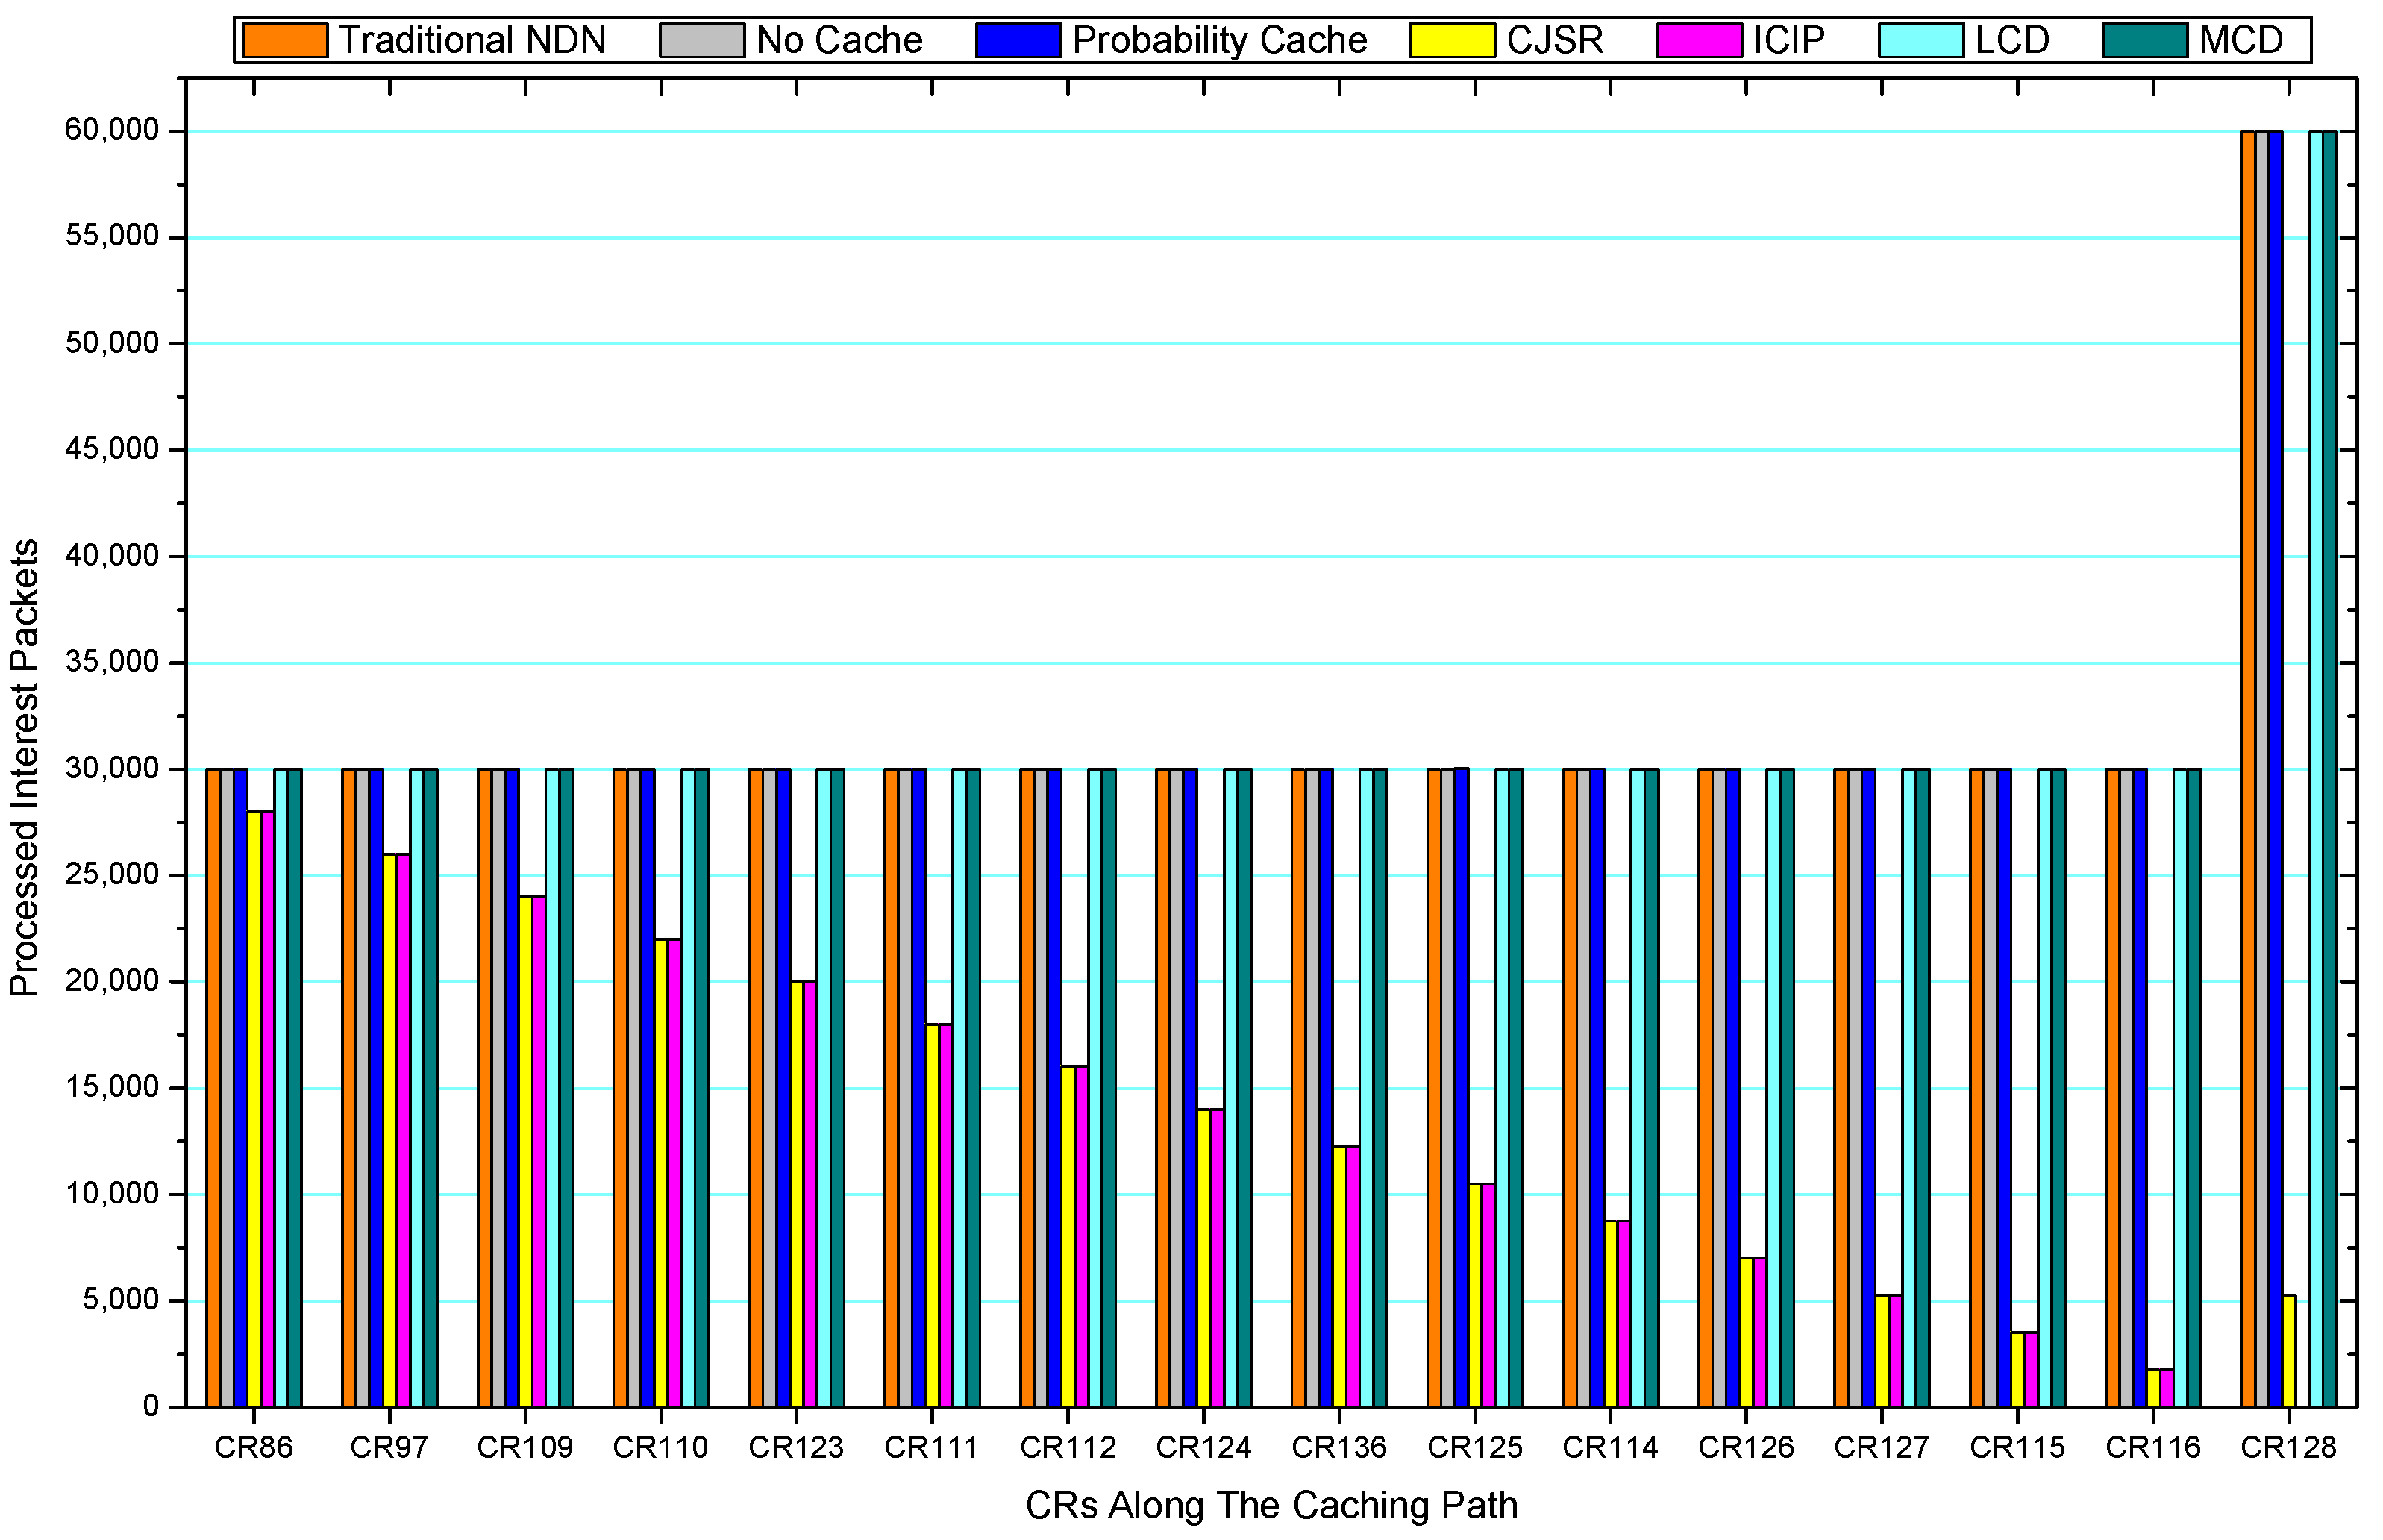Click the CR128 x-axis label
2383x1540 pixels.
click(x=2288, y=1447)
